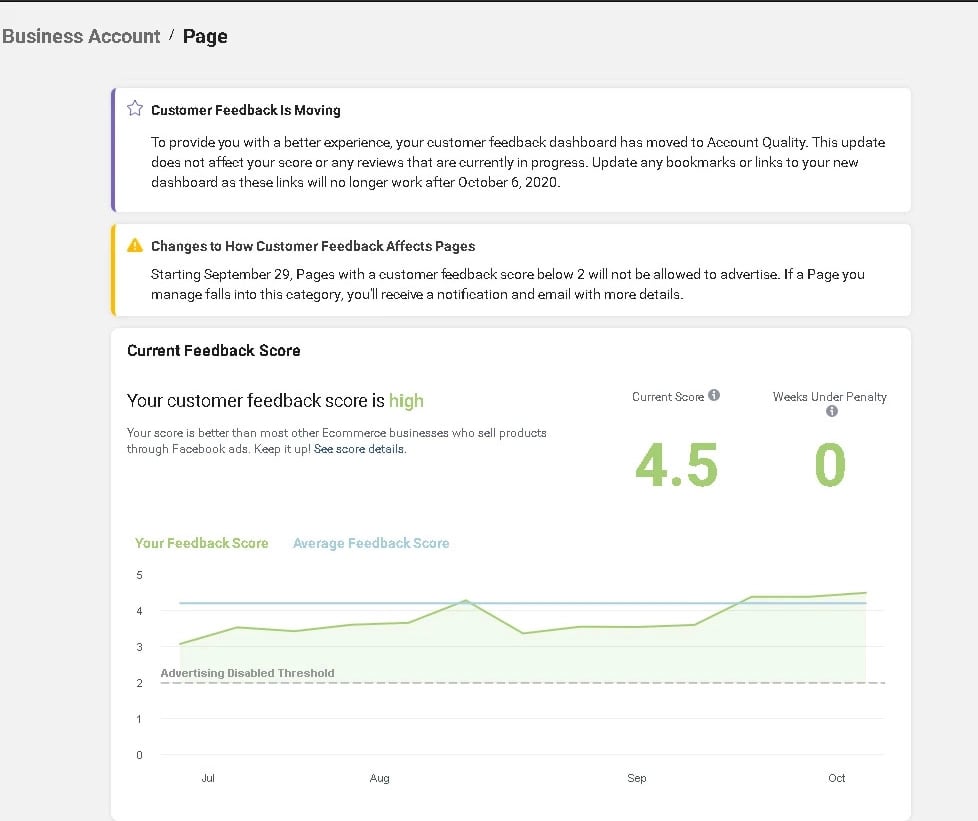Click the Customer Feedback Is Moving heading
The height and width of the screenshot is (821, 978).
click(x=245, y=110)
